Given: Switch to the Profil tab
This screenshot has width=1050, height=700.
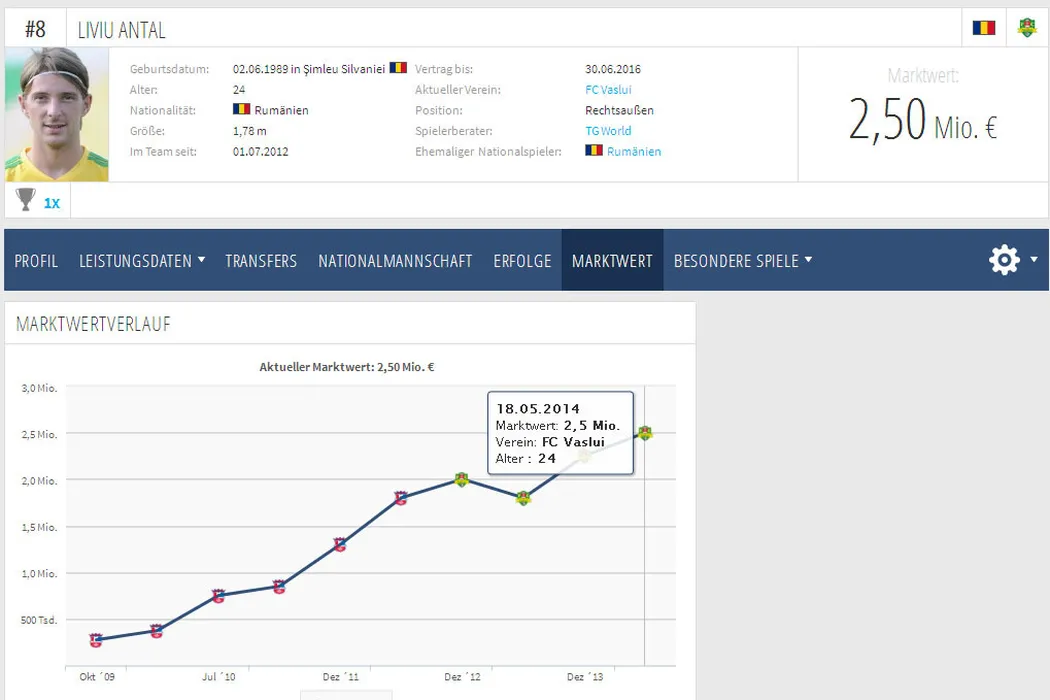Looking at the screenshot, I should [x=36, y=261].
